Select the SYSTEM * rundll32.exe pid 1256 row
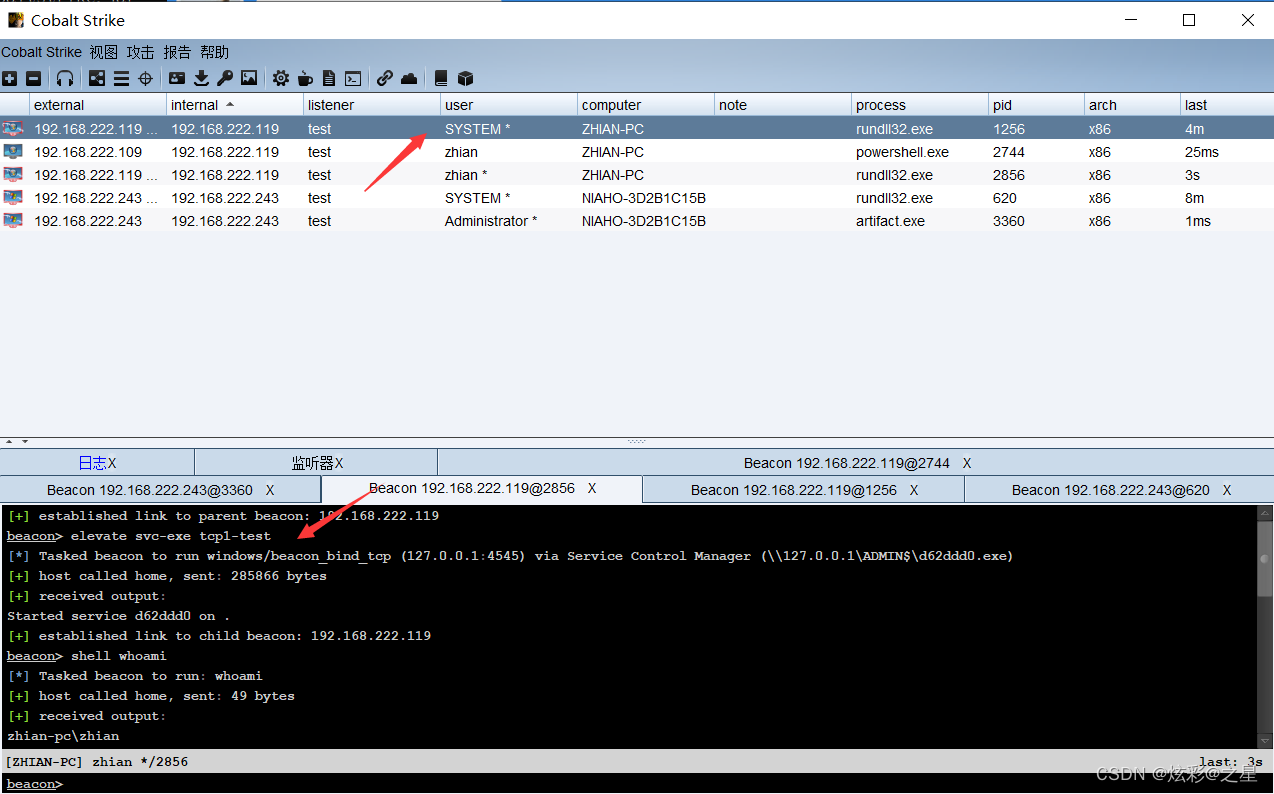Viewport: 1274px width, 794px height. click(637, 129)
